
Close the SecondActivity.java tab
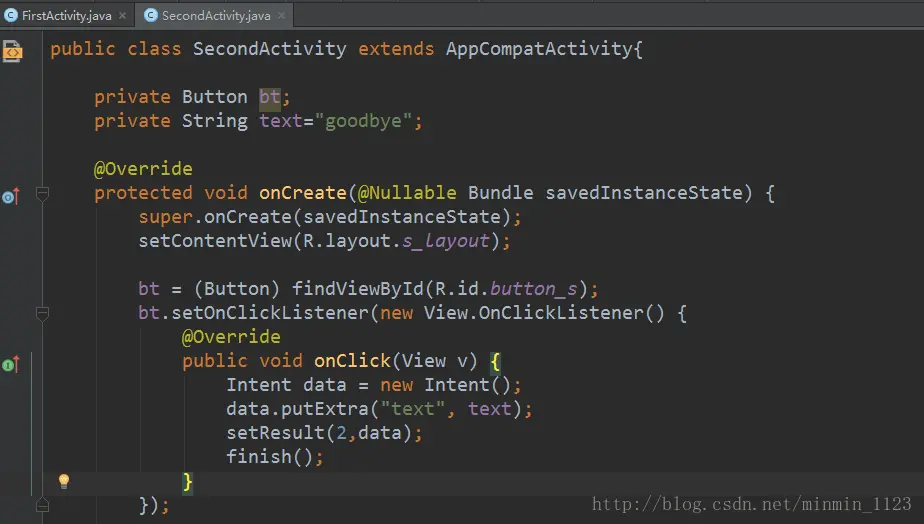point(282,16)
